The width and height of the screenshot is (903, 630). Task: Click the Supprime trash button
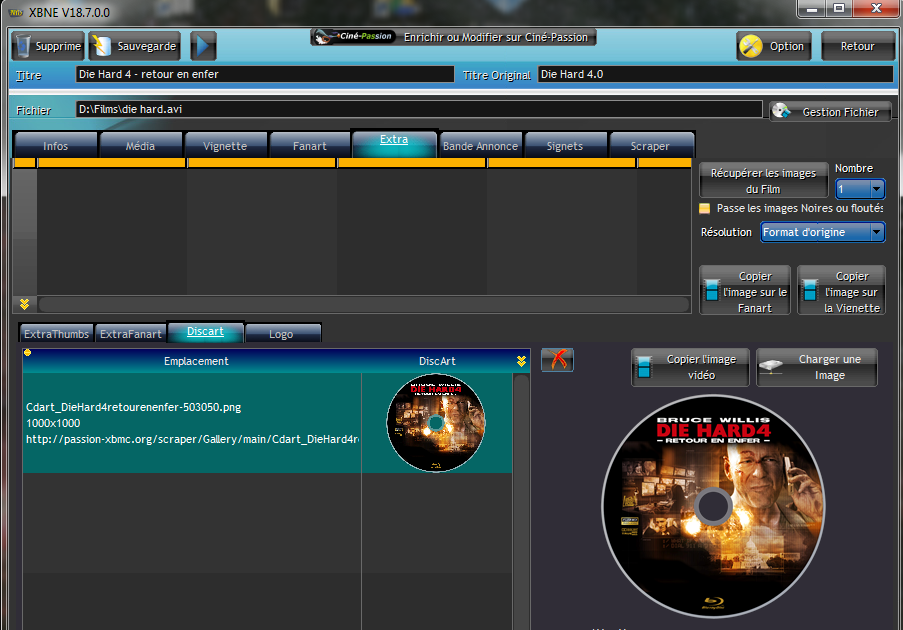click(x=48, y=46)
